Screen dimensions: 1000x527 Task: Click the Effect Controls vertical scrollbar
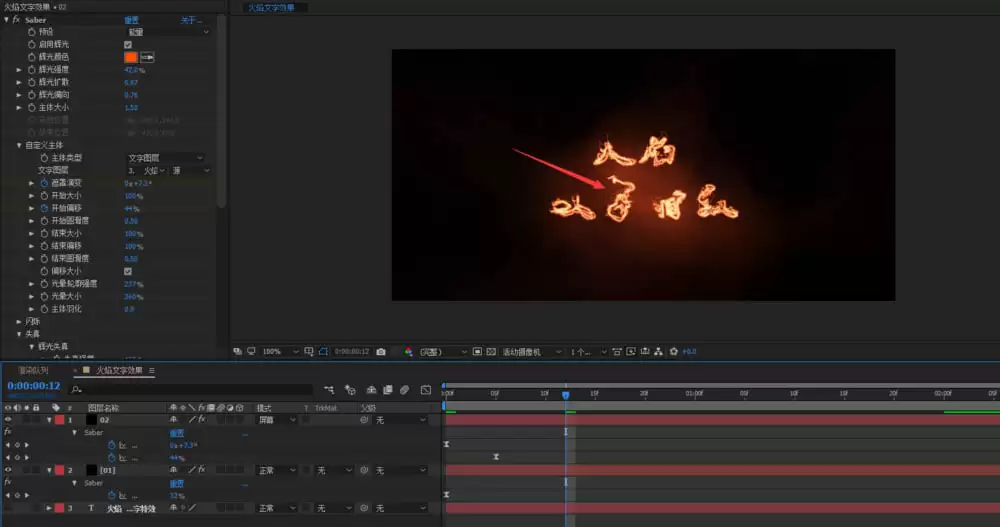tap(221, 112)
